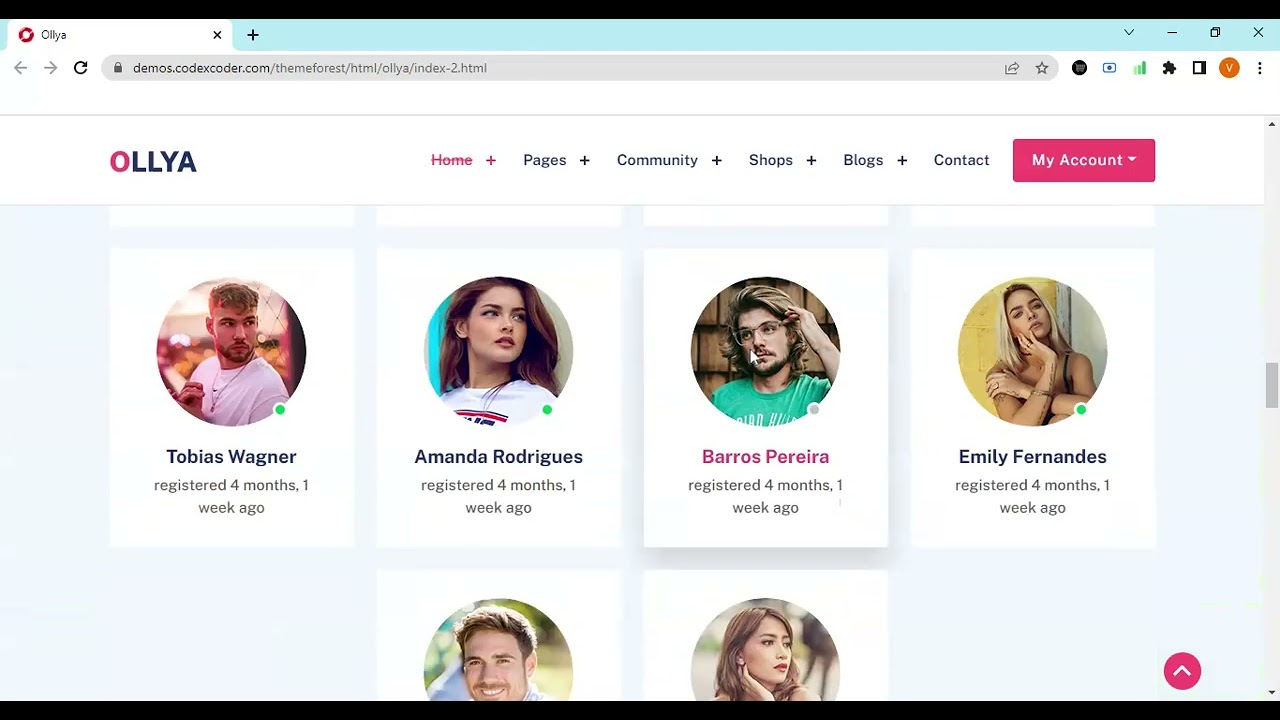Open Amanda Rodrigues' profile name link
The height and width of the screenshot is (720, 1280).
pos(498,456)
